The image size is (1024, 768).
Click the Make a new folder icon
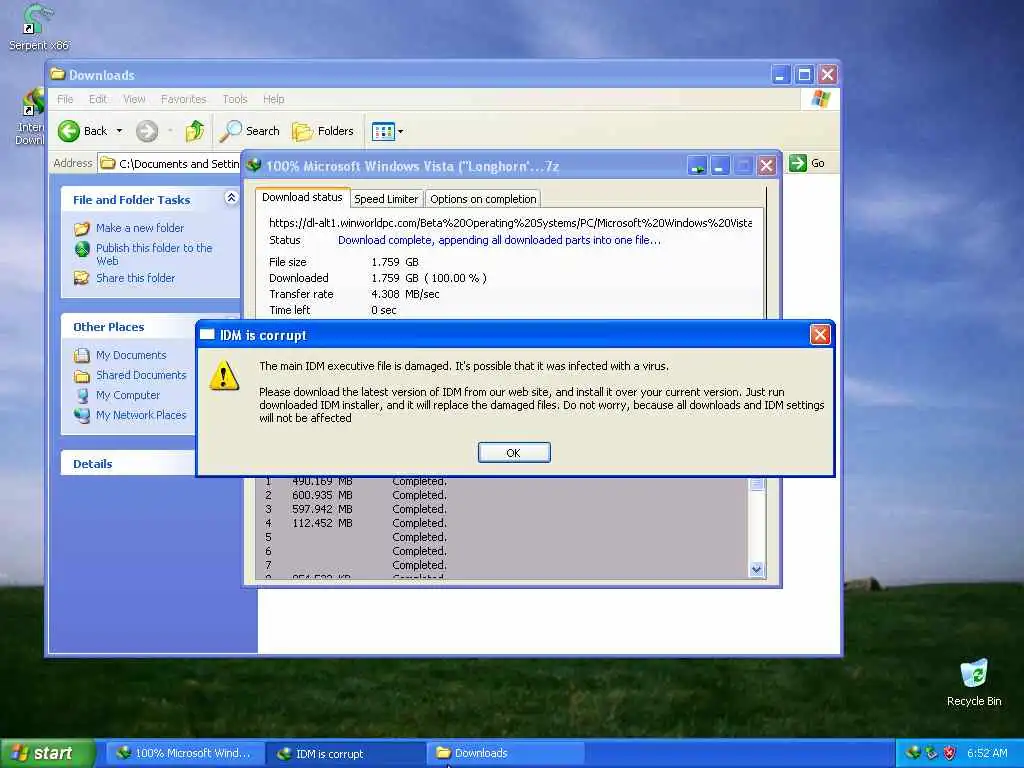point(82,229)
